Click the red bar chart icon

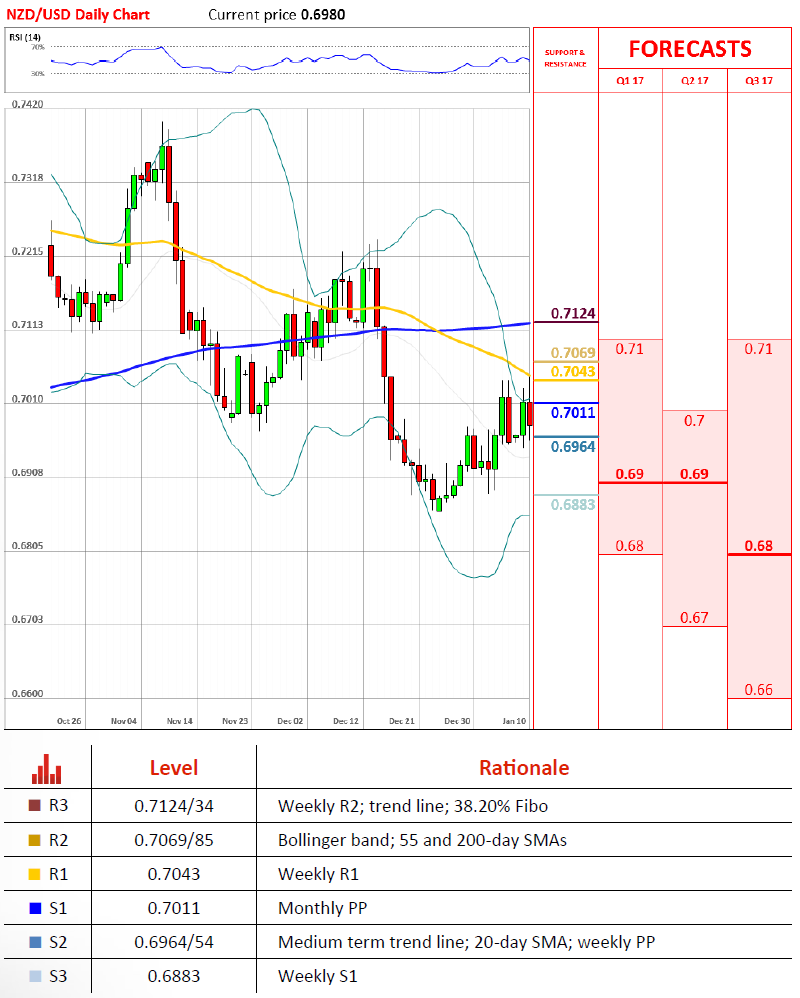coord(46,769)
